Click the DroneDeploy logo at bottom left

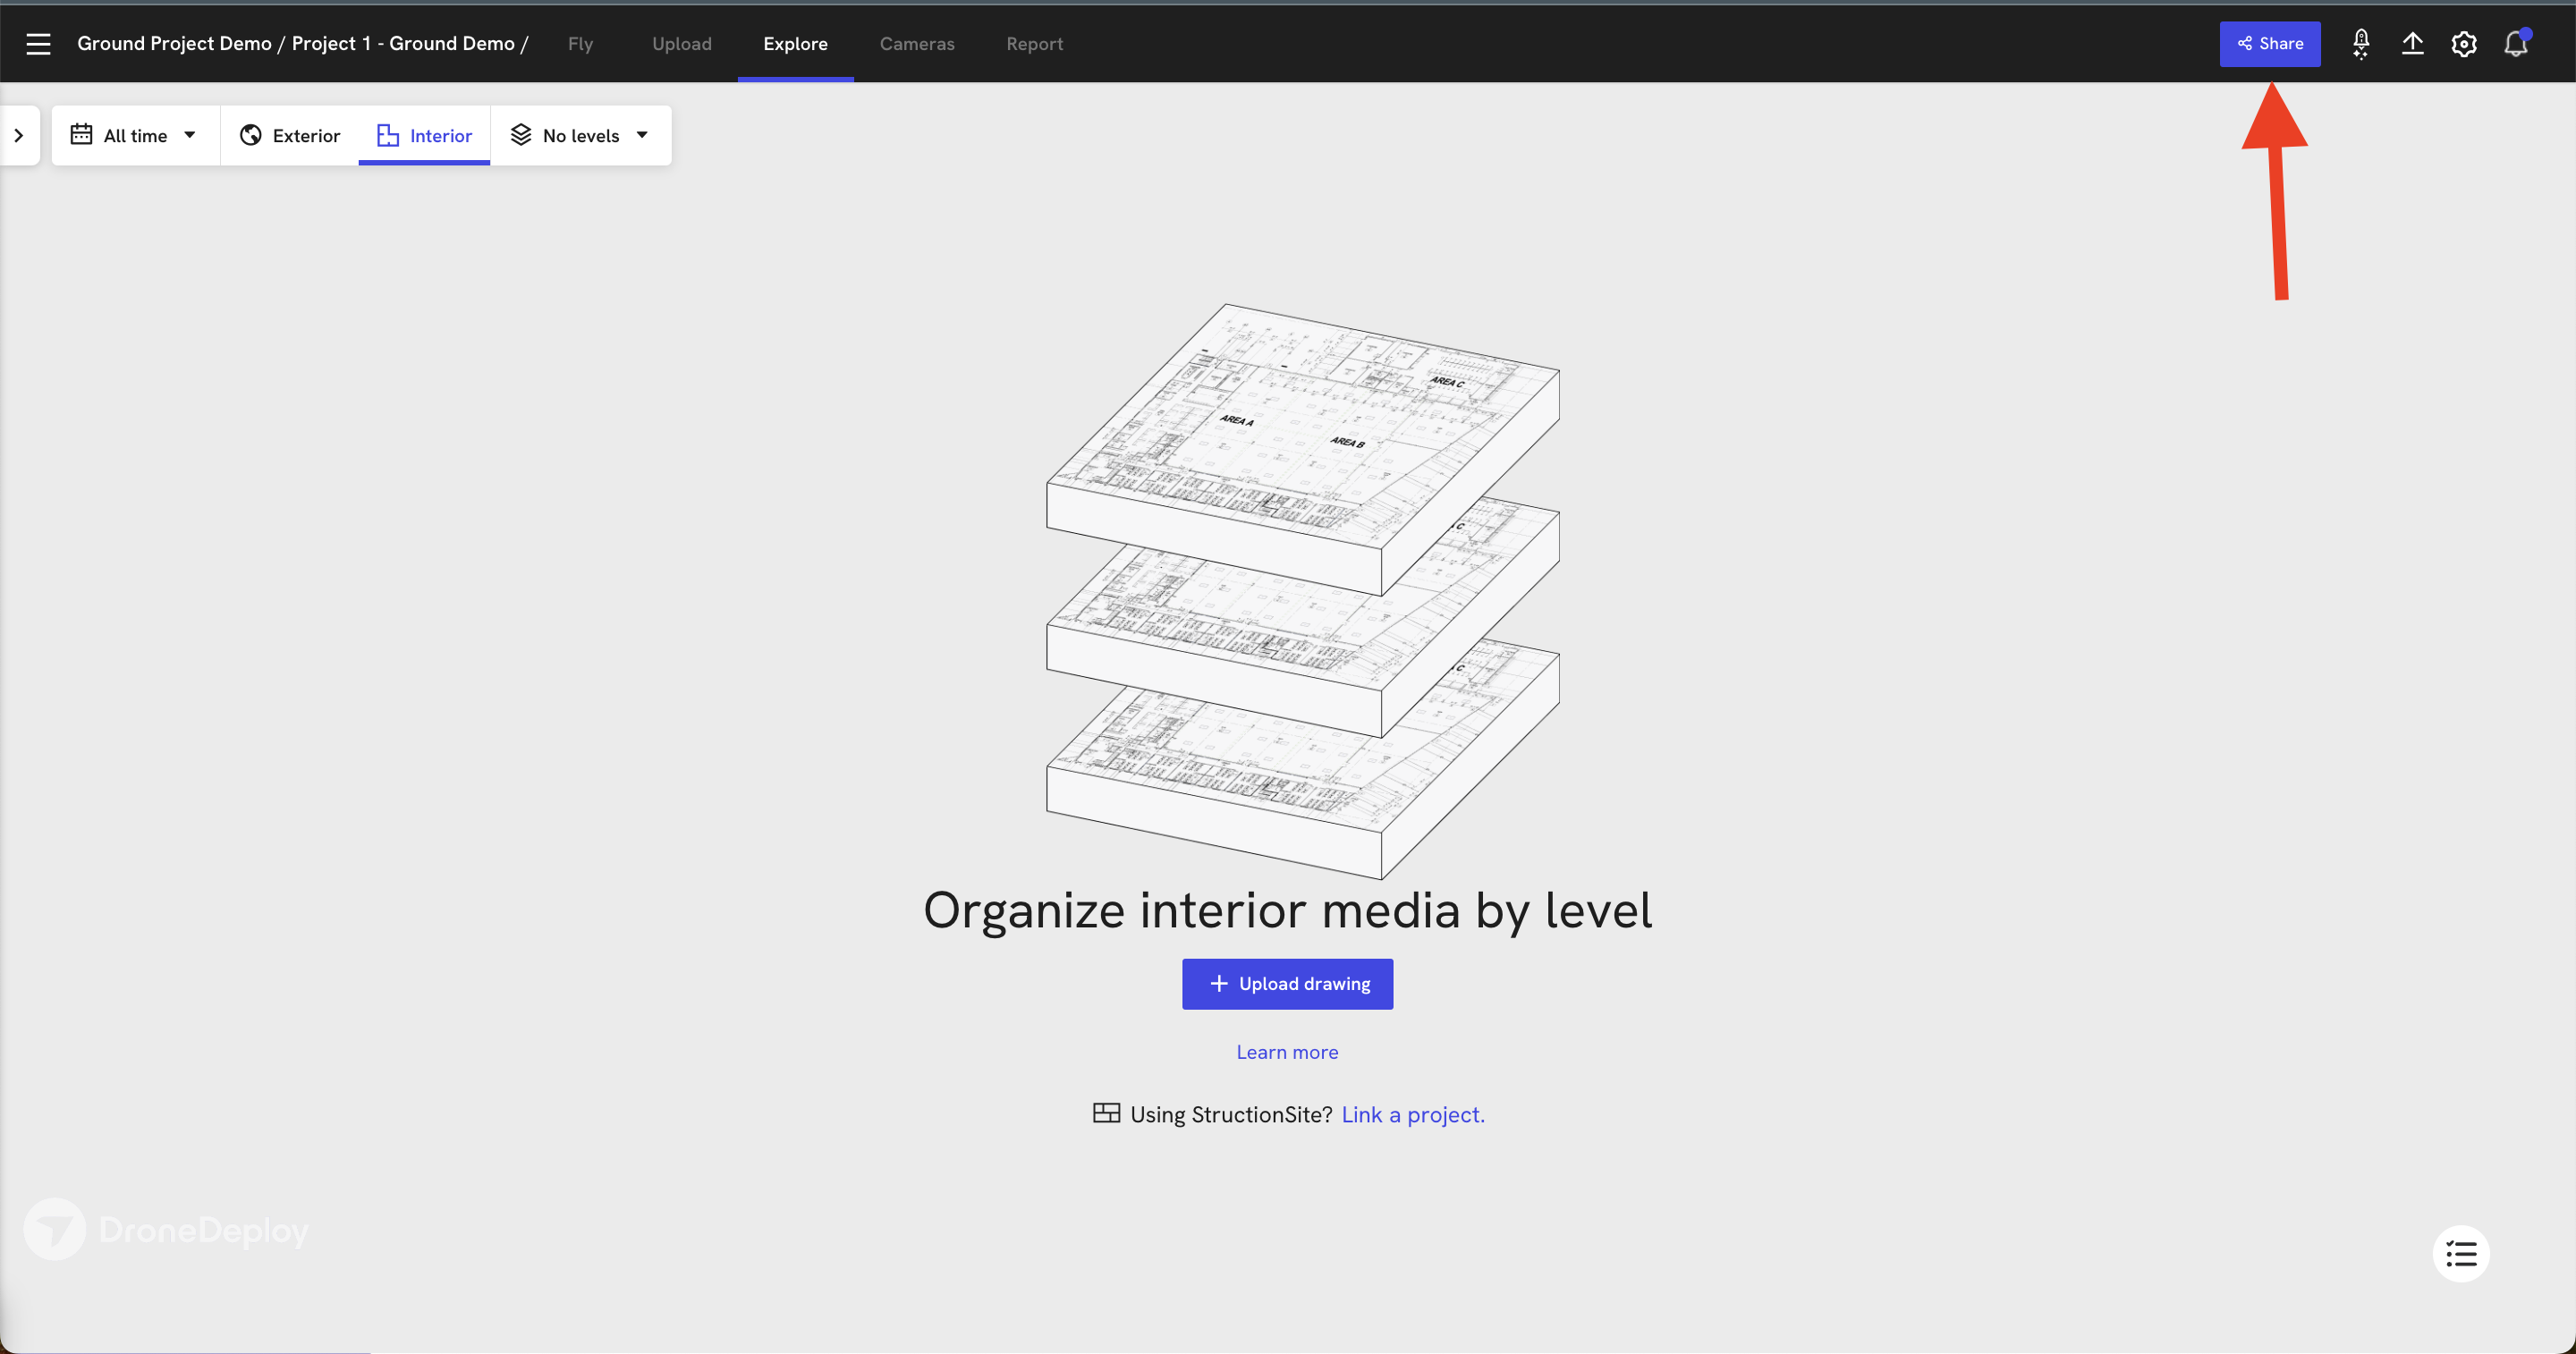click(x=166, y=1229)
